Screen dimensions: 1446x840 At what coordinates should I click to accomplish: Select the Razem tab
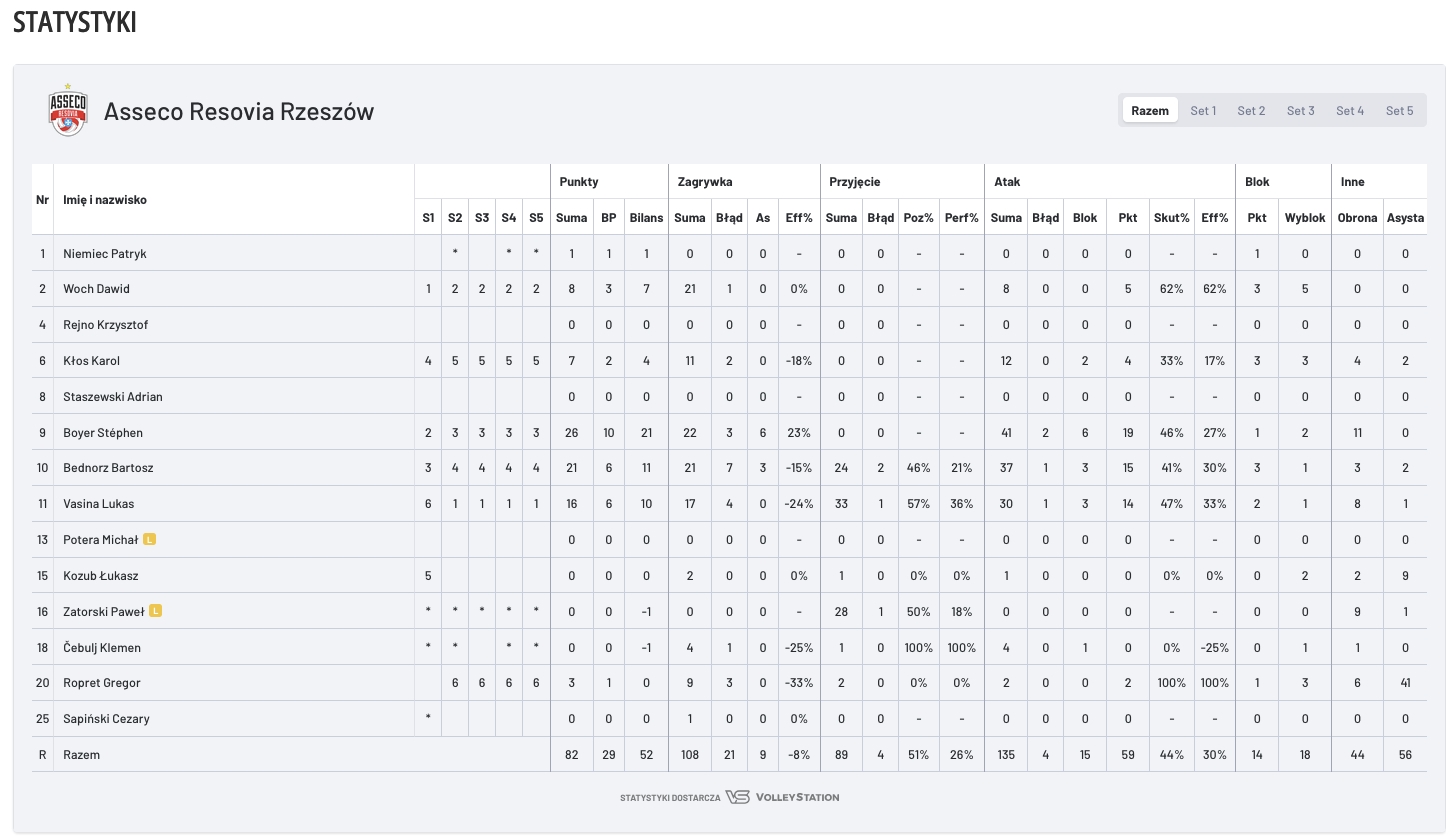[x=1150, y=111]
